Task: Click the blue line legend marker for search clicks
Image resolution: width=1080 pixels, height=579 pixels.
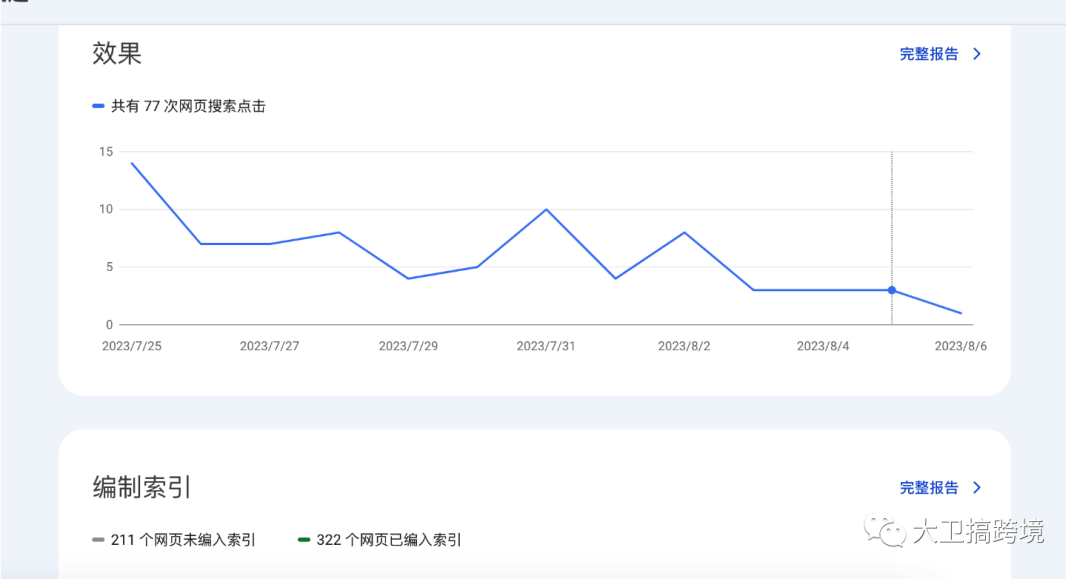Action: (x=97, y=104)
